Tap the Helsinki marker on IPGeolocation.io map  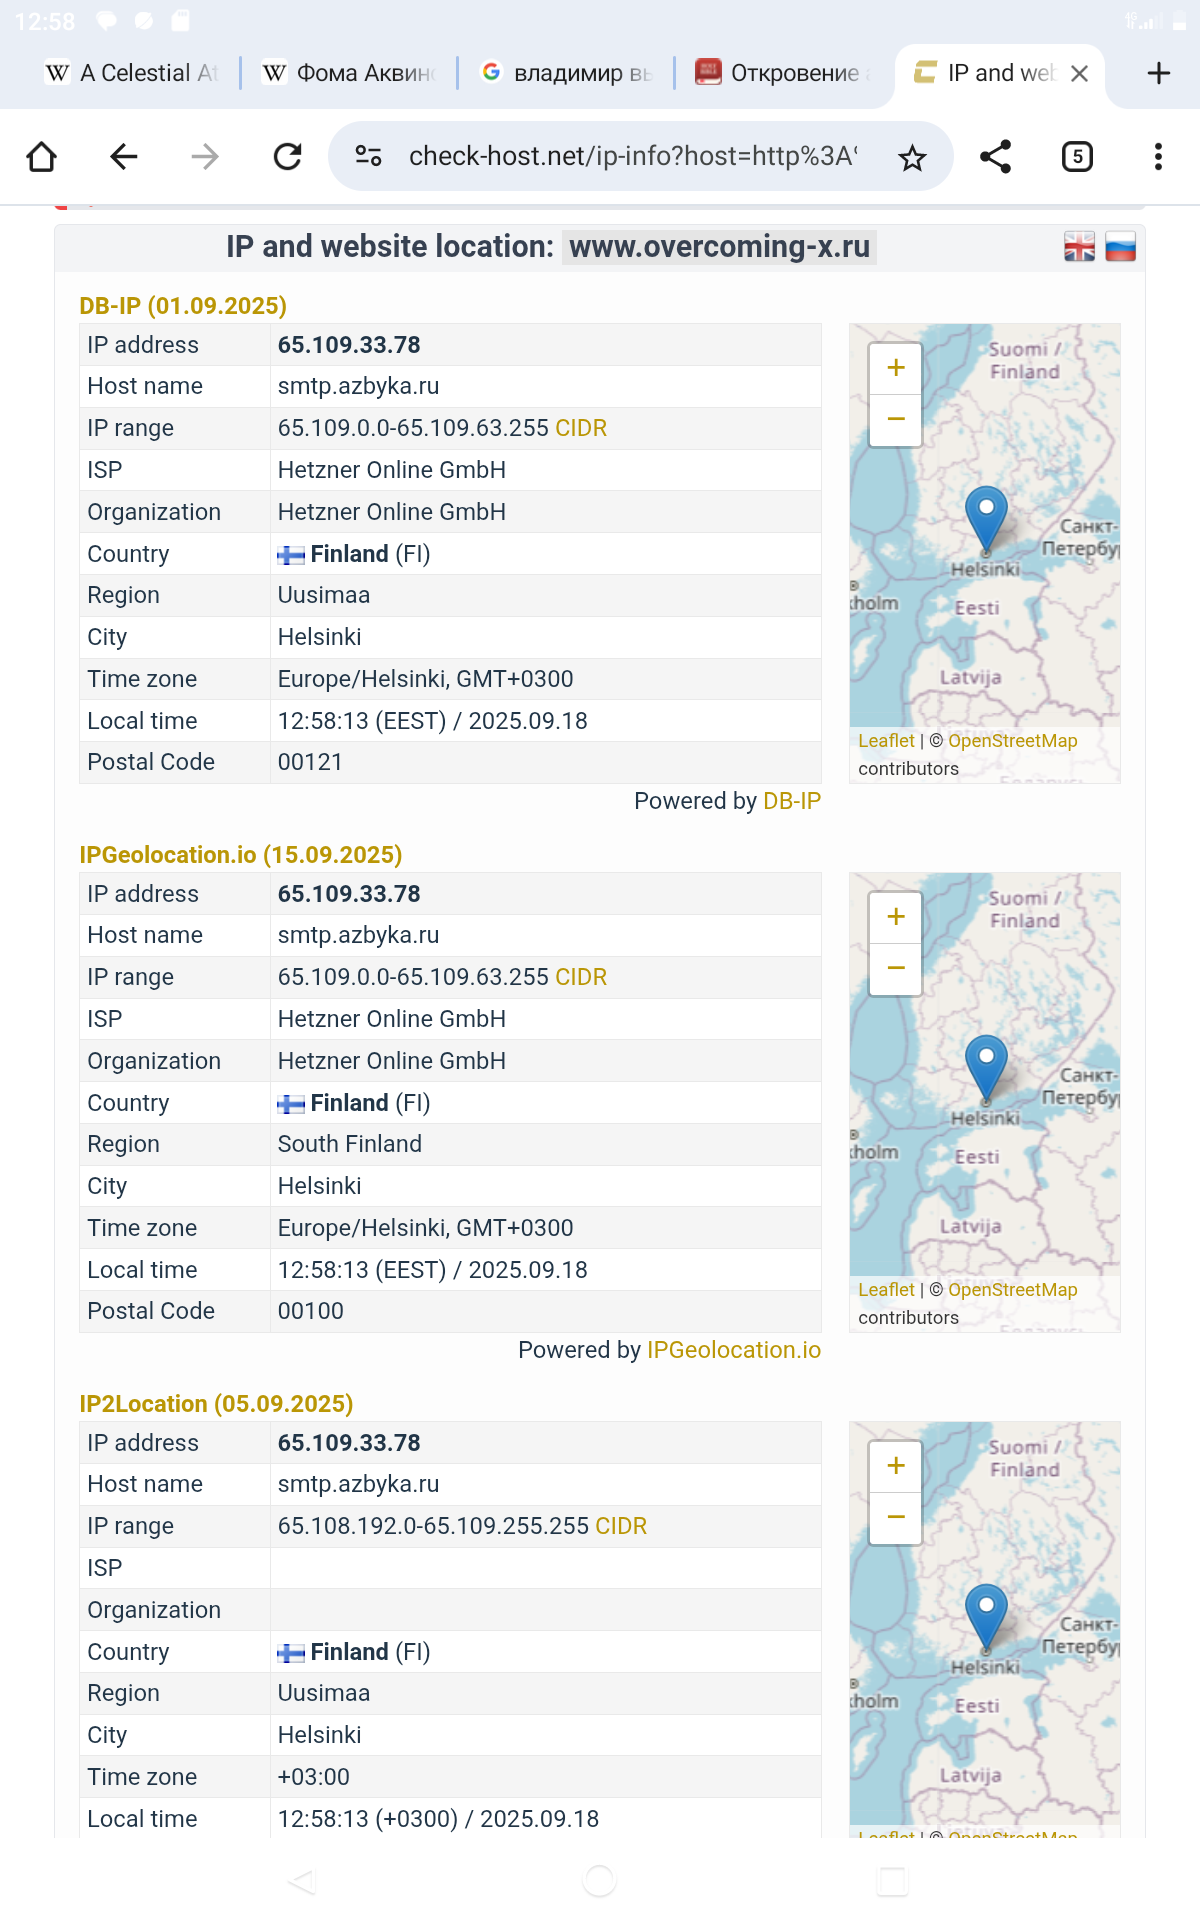pyautogui.click(x=986, y=1067)
